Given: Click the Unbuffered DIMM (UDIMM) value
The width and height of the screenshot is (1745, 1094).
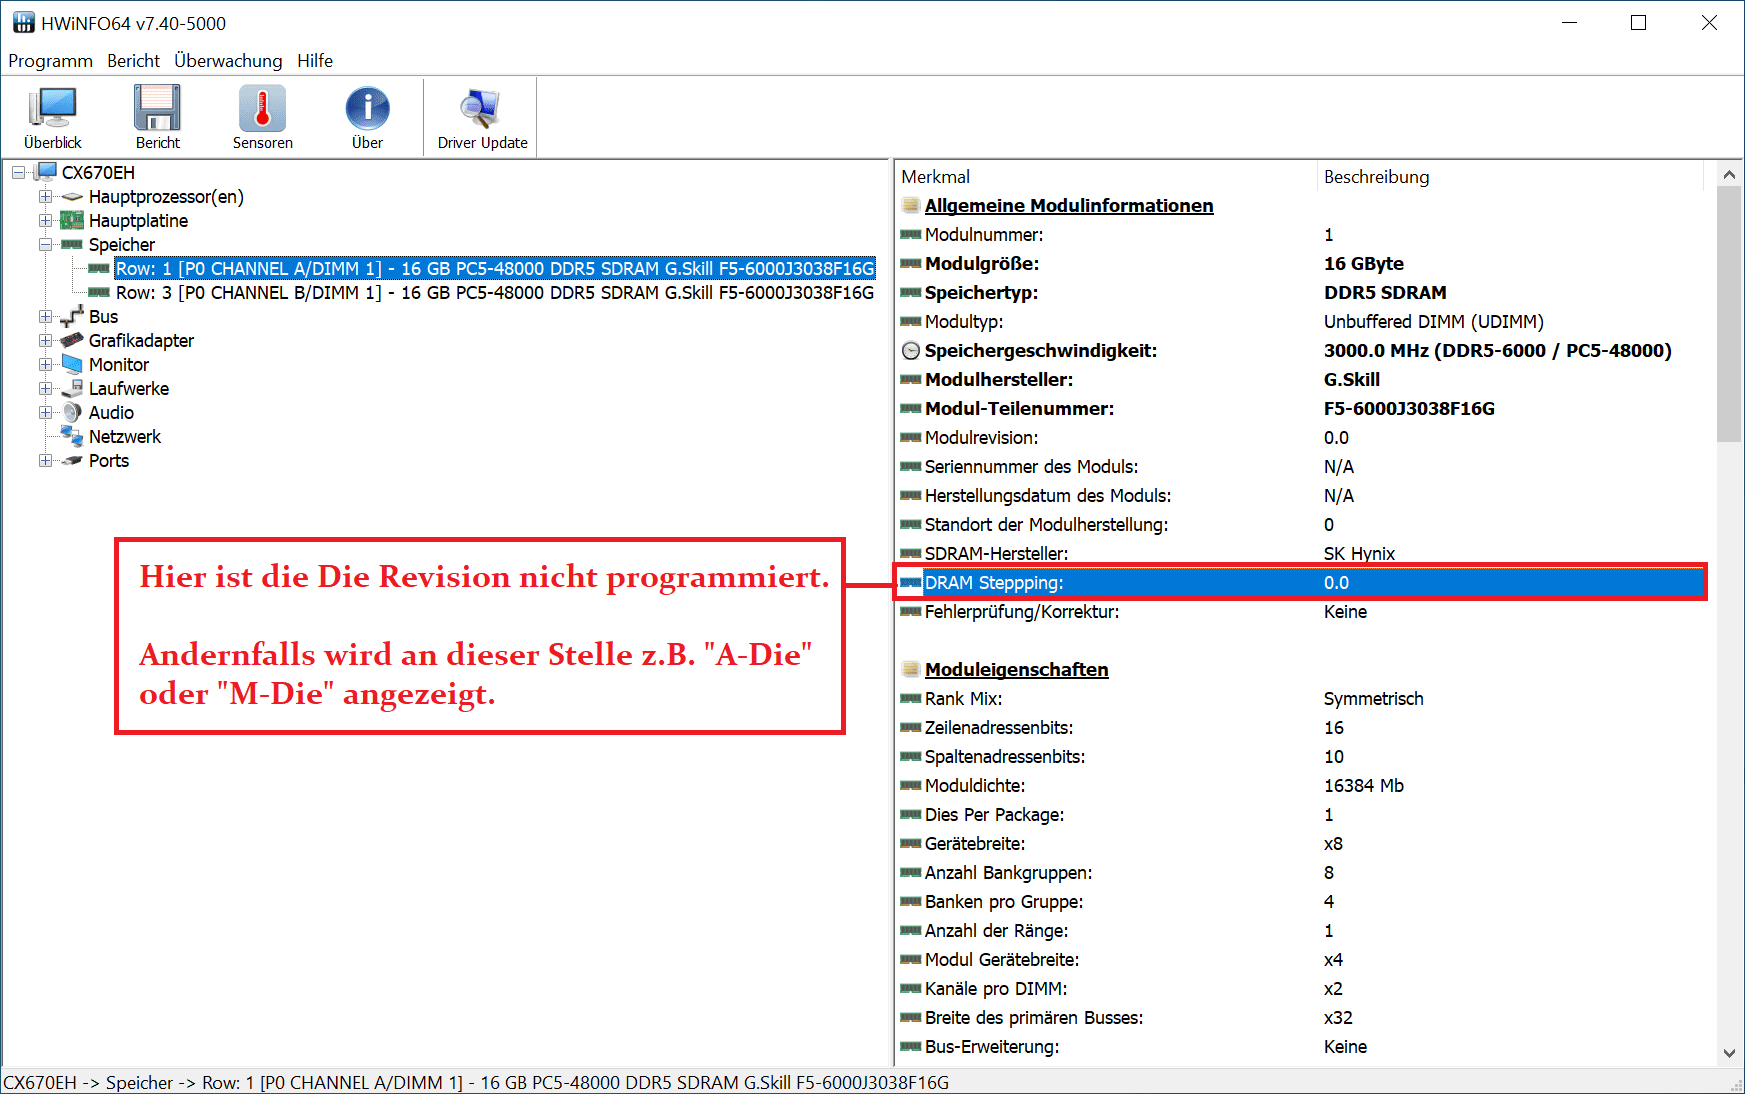Looking at the screenshot, I should coord(1433,321).
